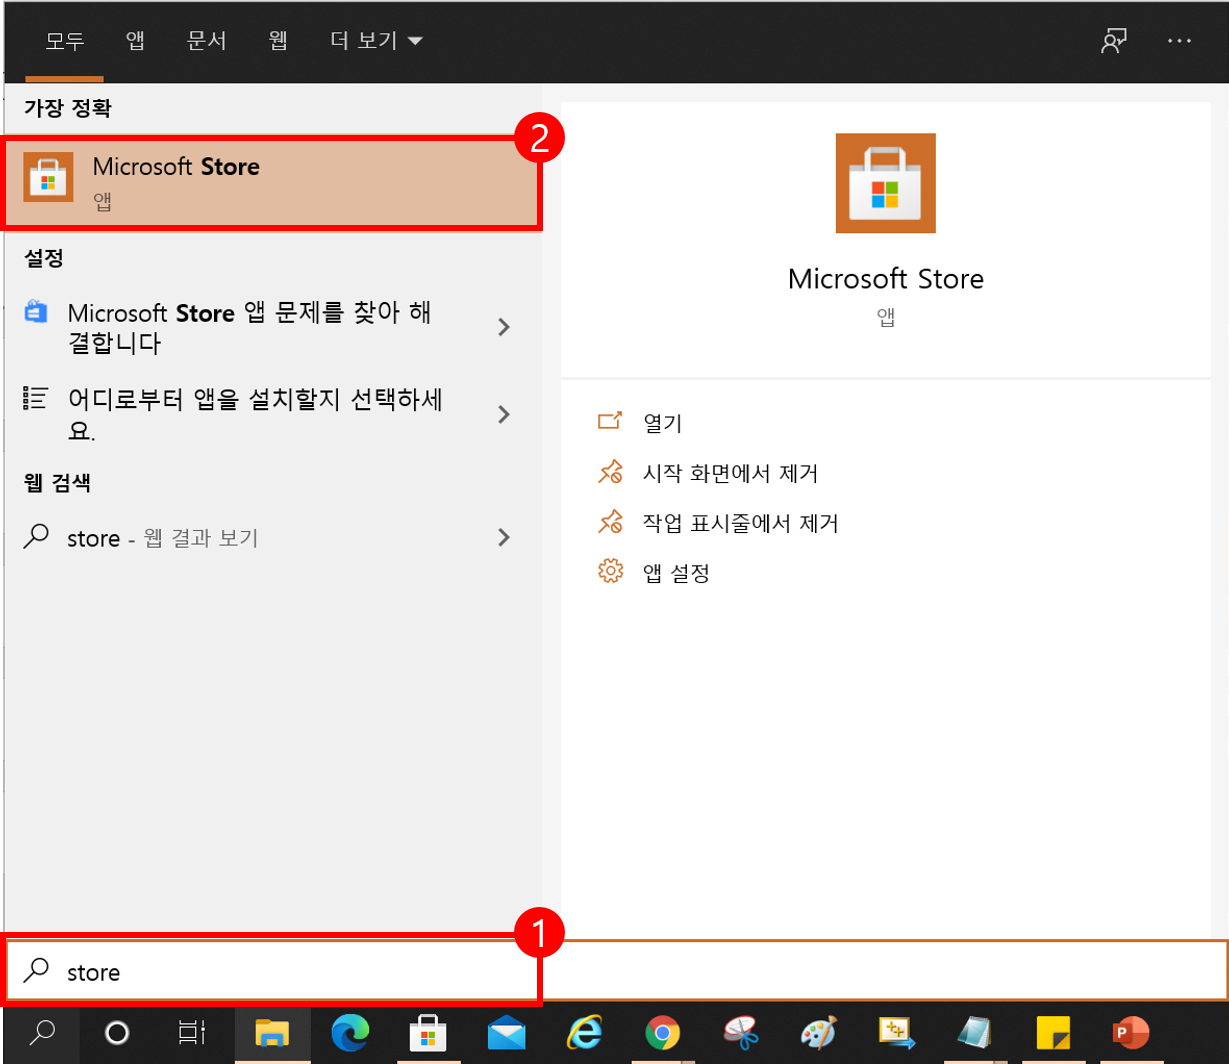Image resolution: width=1229 pixels, height=1064 pixels.
Task: Open Paint from taskbar
Action: [x=819, y=1033]
